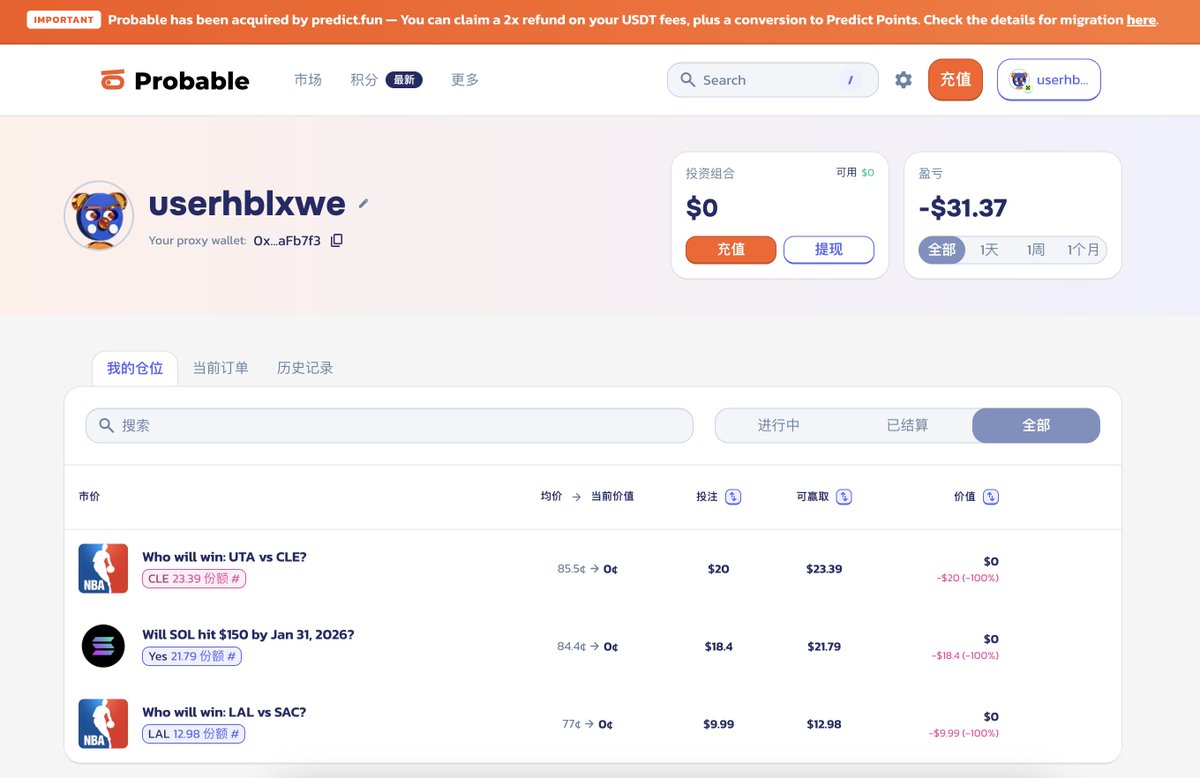Screen dimensions: 1200x778
Task: Click the $18.4 bet amount
Action: [x=718, y=647]
